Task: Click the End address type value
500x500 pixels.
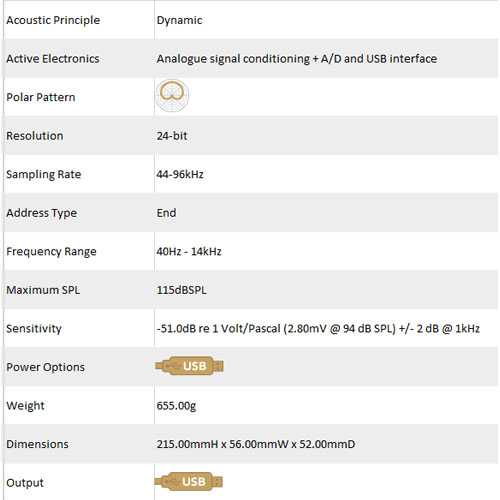Action: (x=166, y=213)
